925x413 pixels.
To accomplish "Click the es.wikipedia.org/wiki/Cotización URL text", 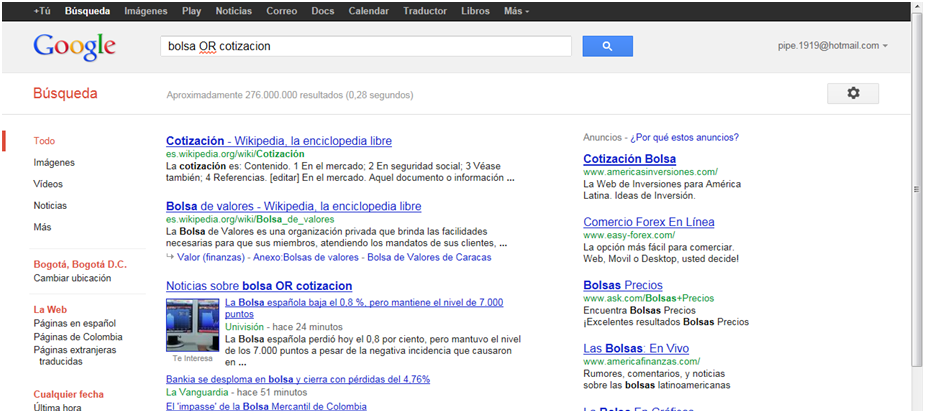I will (x=235, y=153).
